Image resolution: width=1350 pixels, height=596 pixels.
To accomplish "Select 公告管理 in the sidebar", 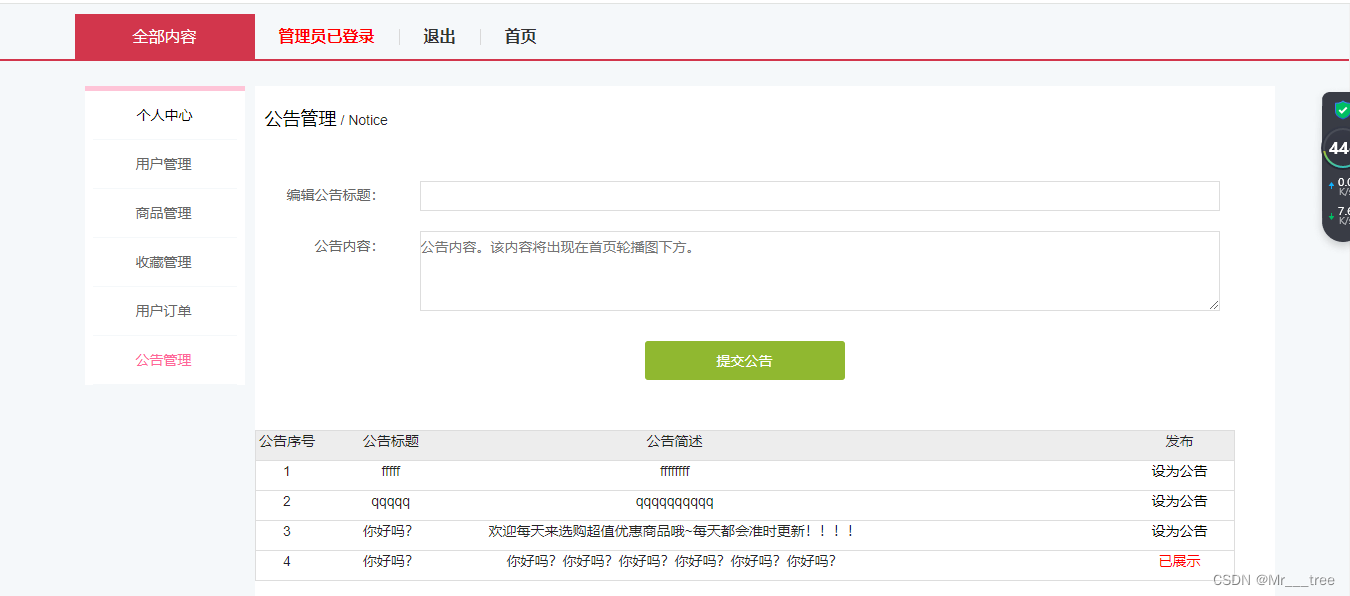I will pyautogui.click(x=165, y=360).
